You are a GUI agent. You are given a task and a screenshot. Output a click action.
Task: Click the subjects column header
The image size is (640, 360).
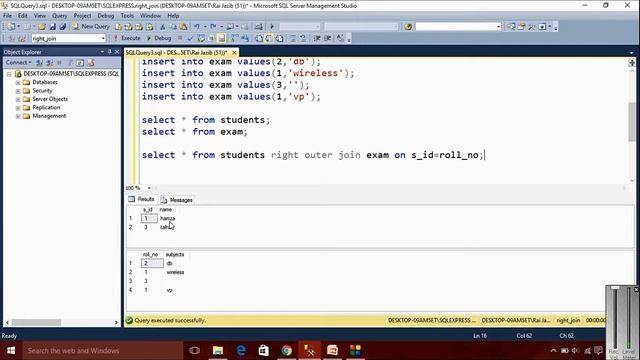click(x=175, y=254)
